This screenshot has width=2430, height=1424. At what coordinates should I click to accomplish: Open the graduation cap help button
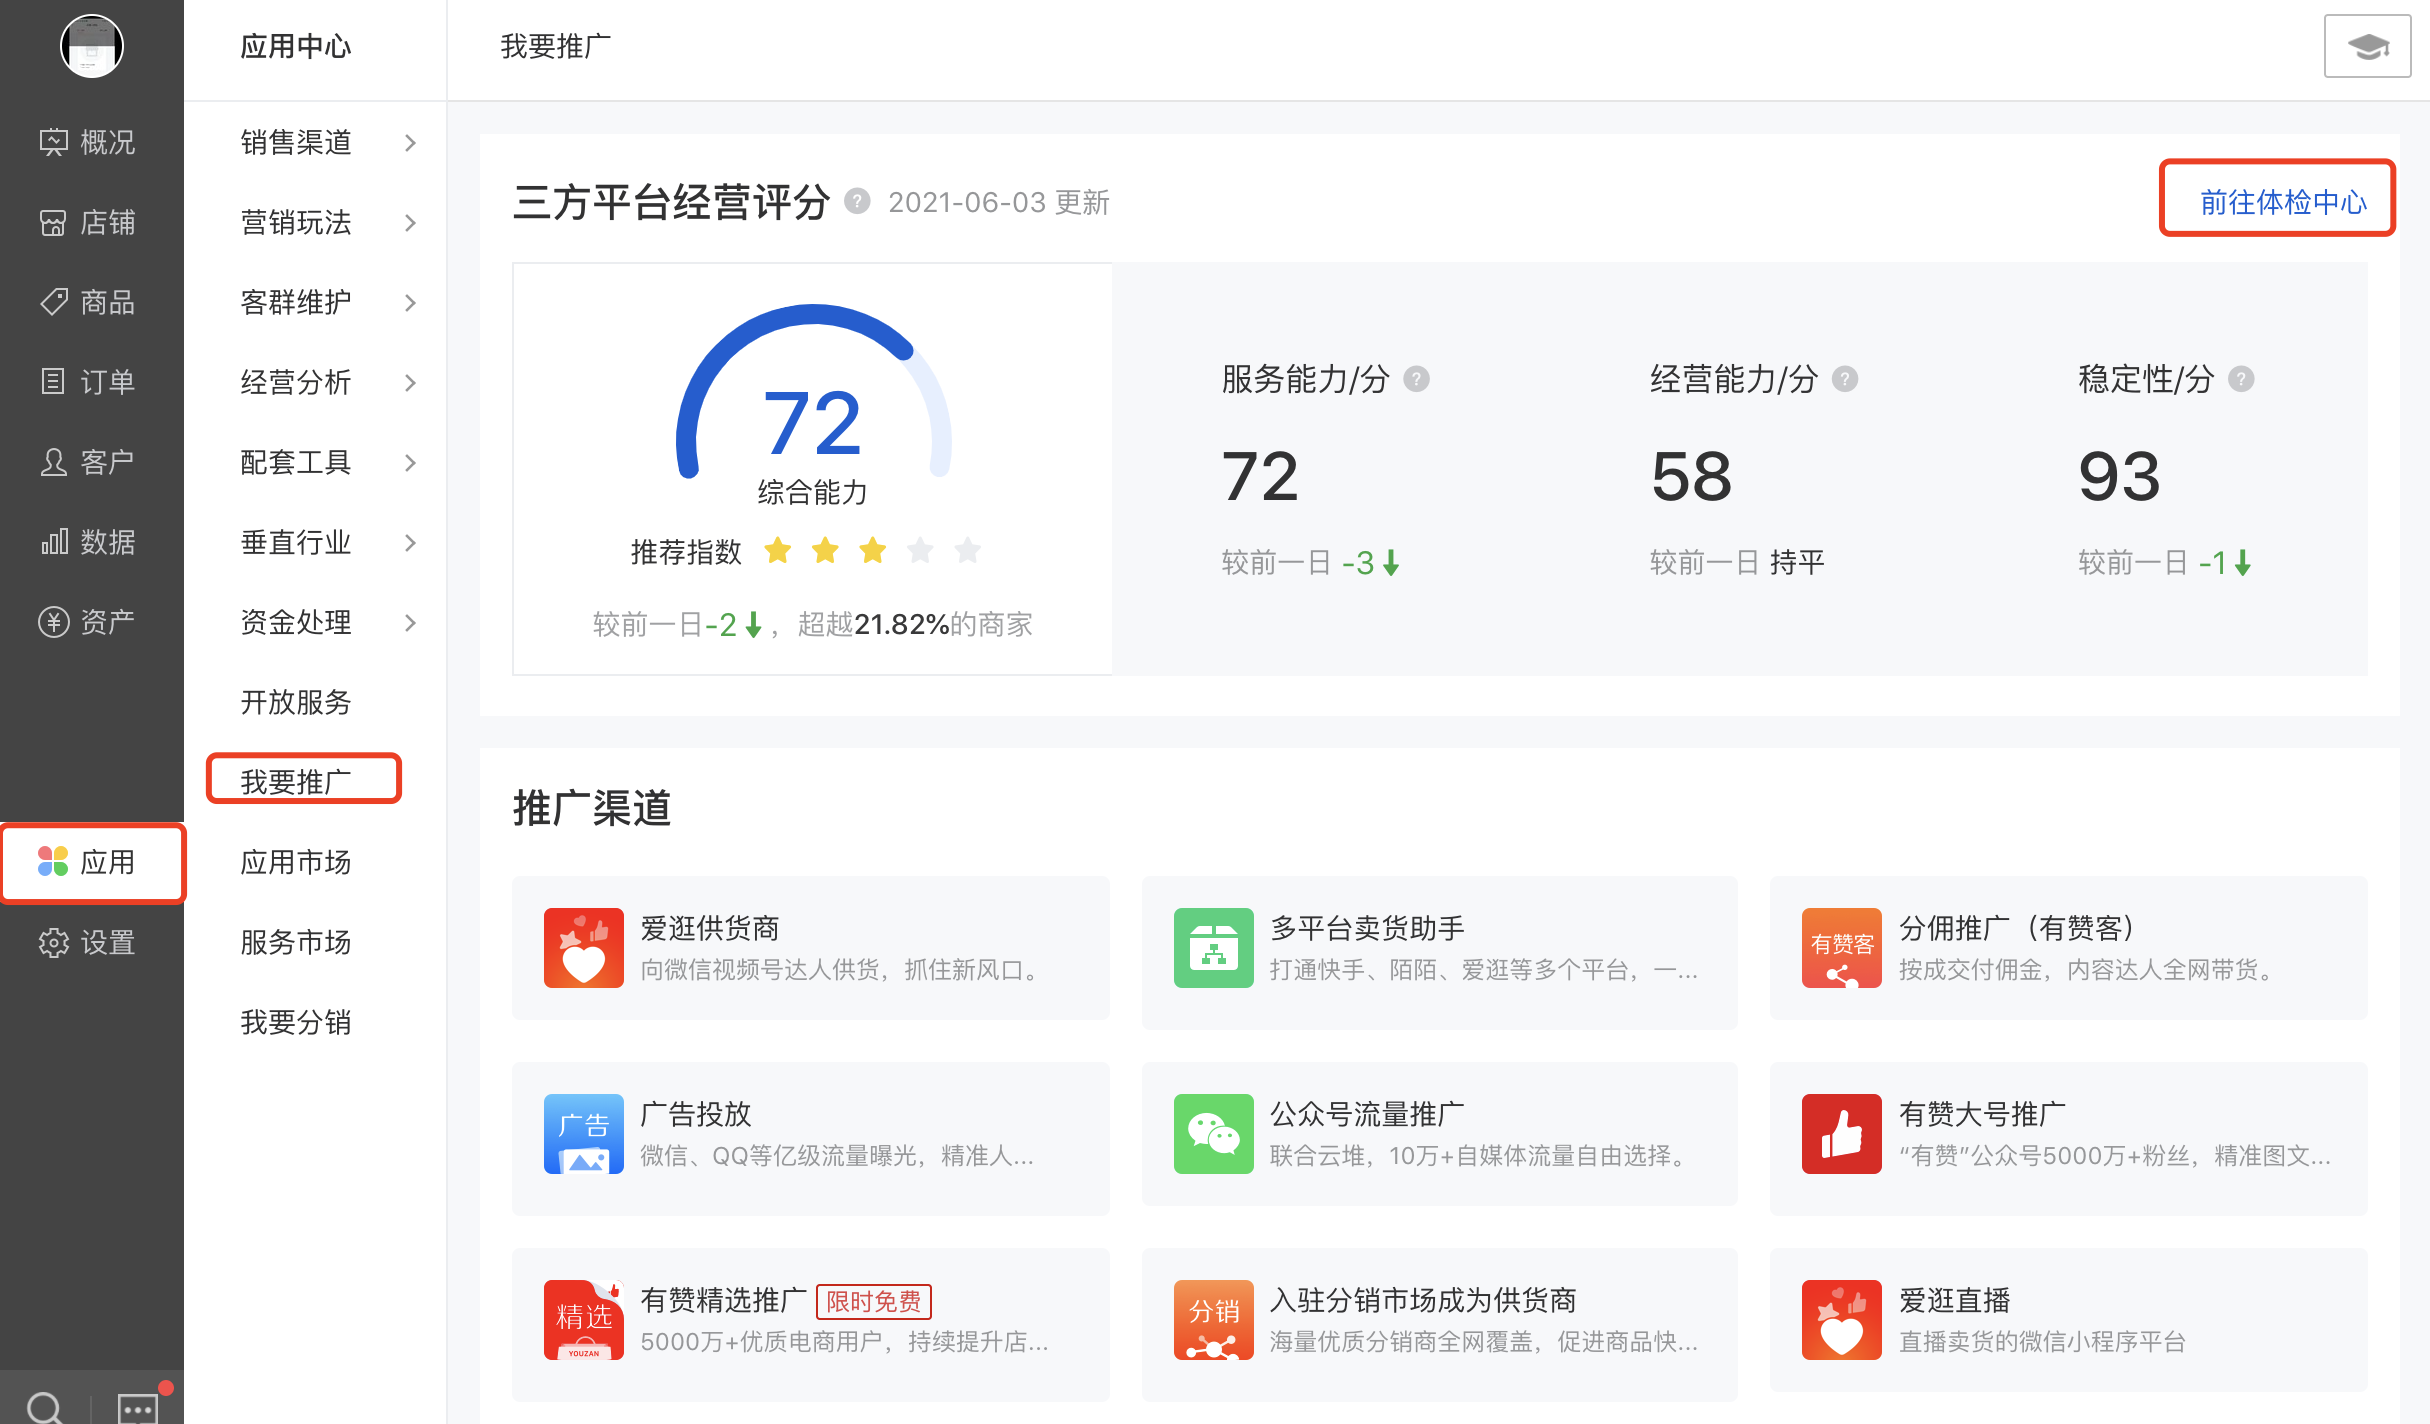pos(2367,46)
